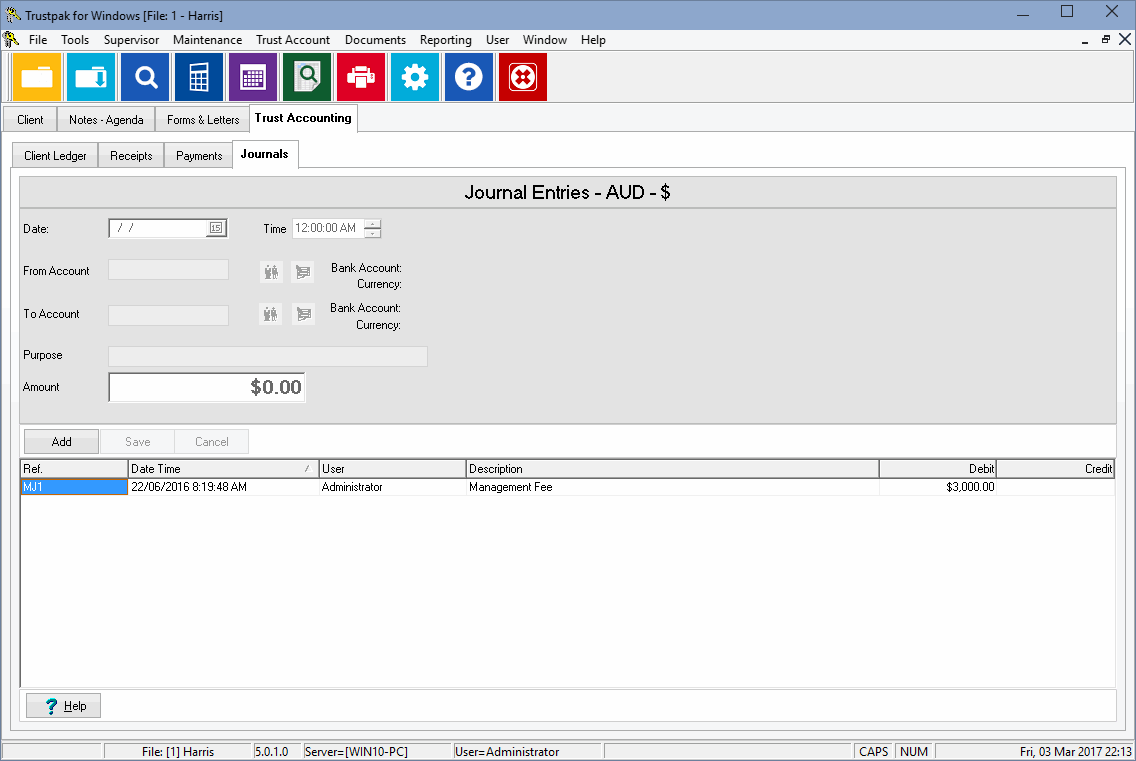The height and width of the screenshot is (761, 1136).
Task: Click the Add button
Action: coord(62,442)
